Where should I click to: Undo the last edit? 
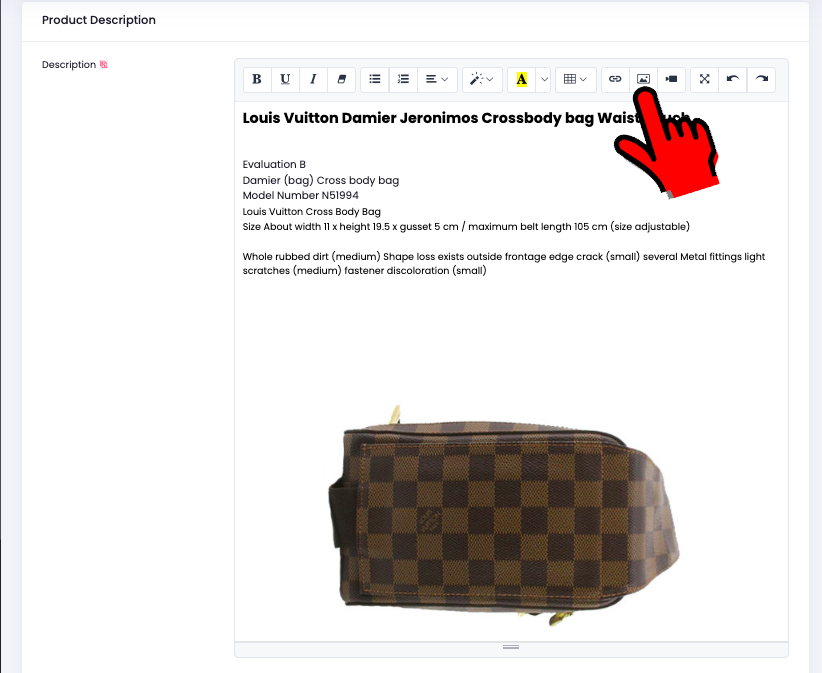(x=733, y=79)
